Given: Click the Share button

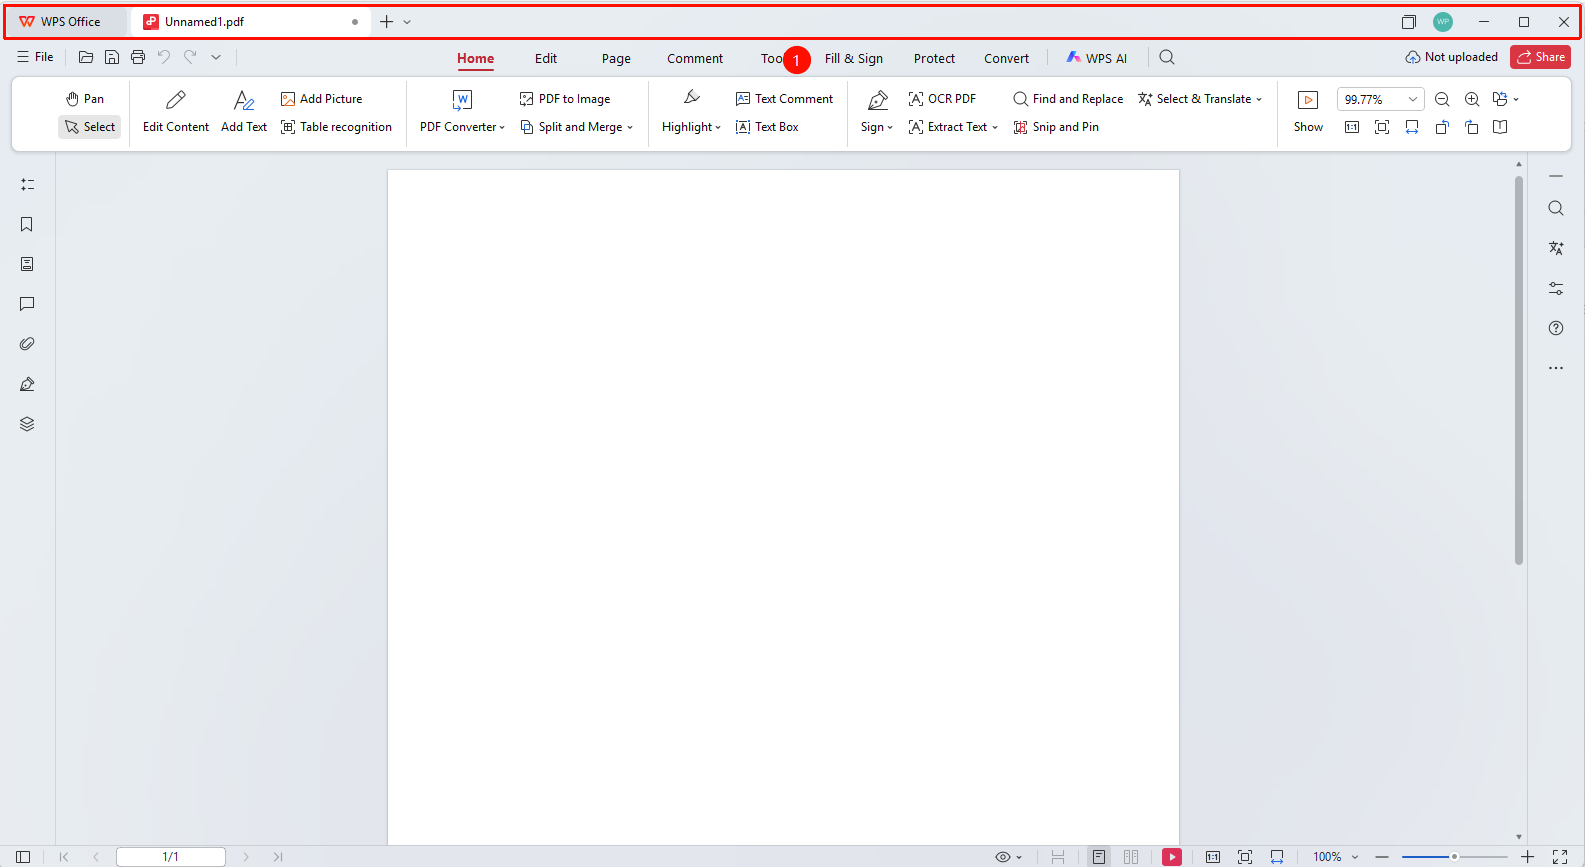Looking at the screenshot, I should [1540, 57].
